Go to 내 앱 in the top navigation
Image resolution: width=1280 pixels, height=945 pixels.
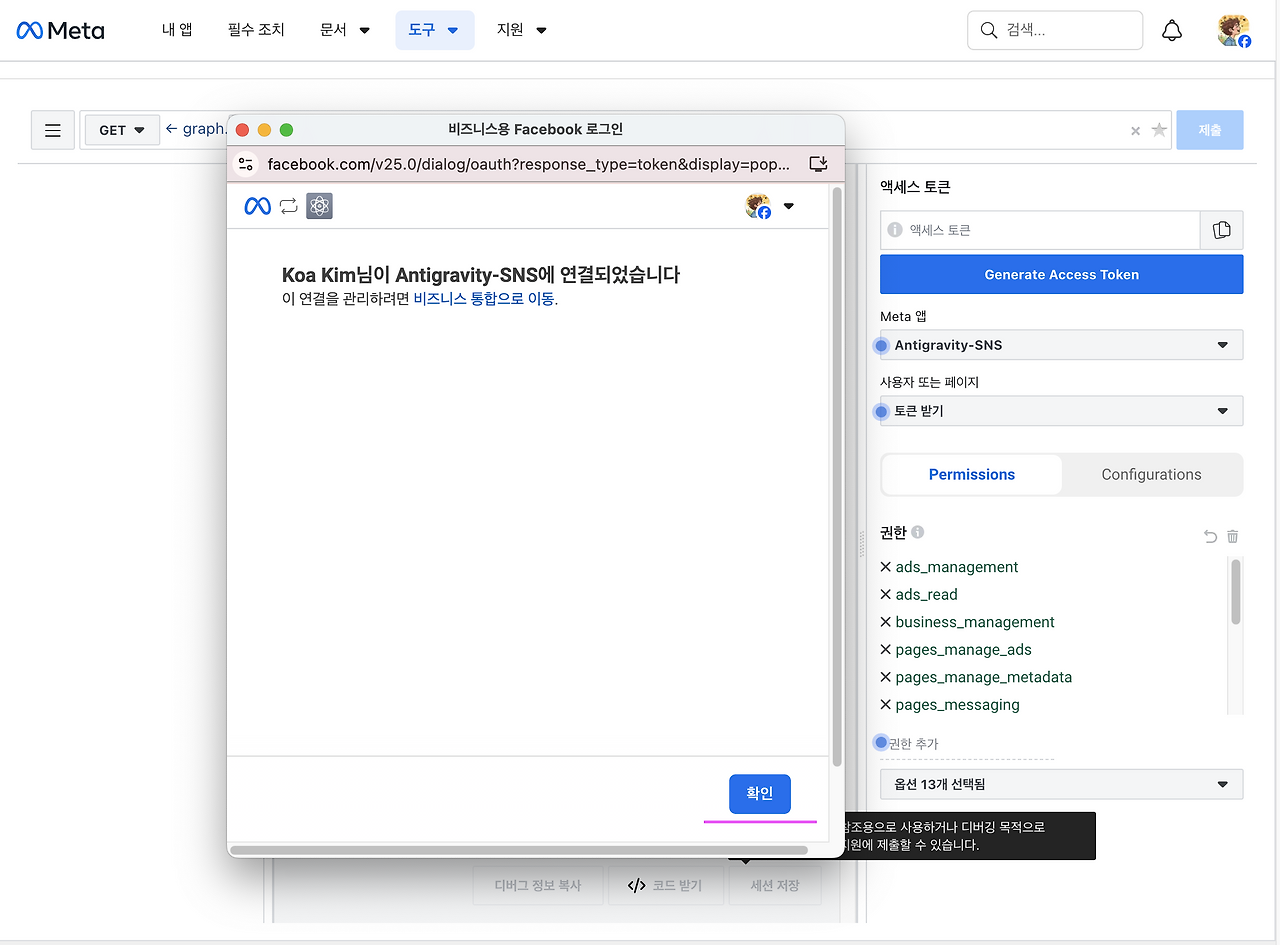pos(177,30)
